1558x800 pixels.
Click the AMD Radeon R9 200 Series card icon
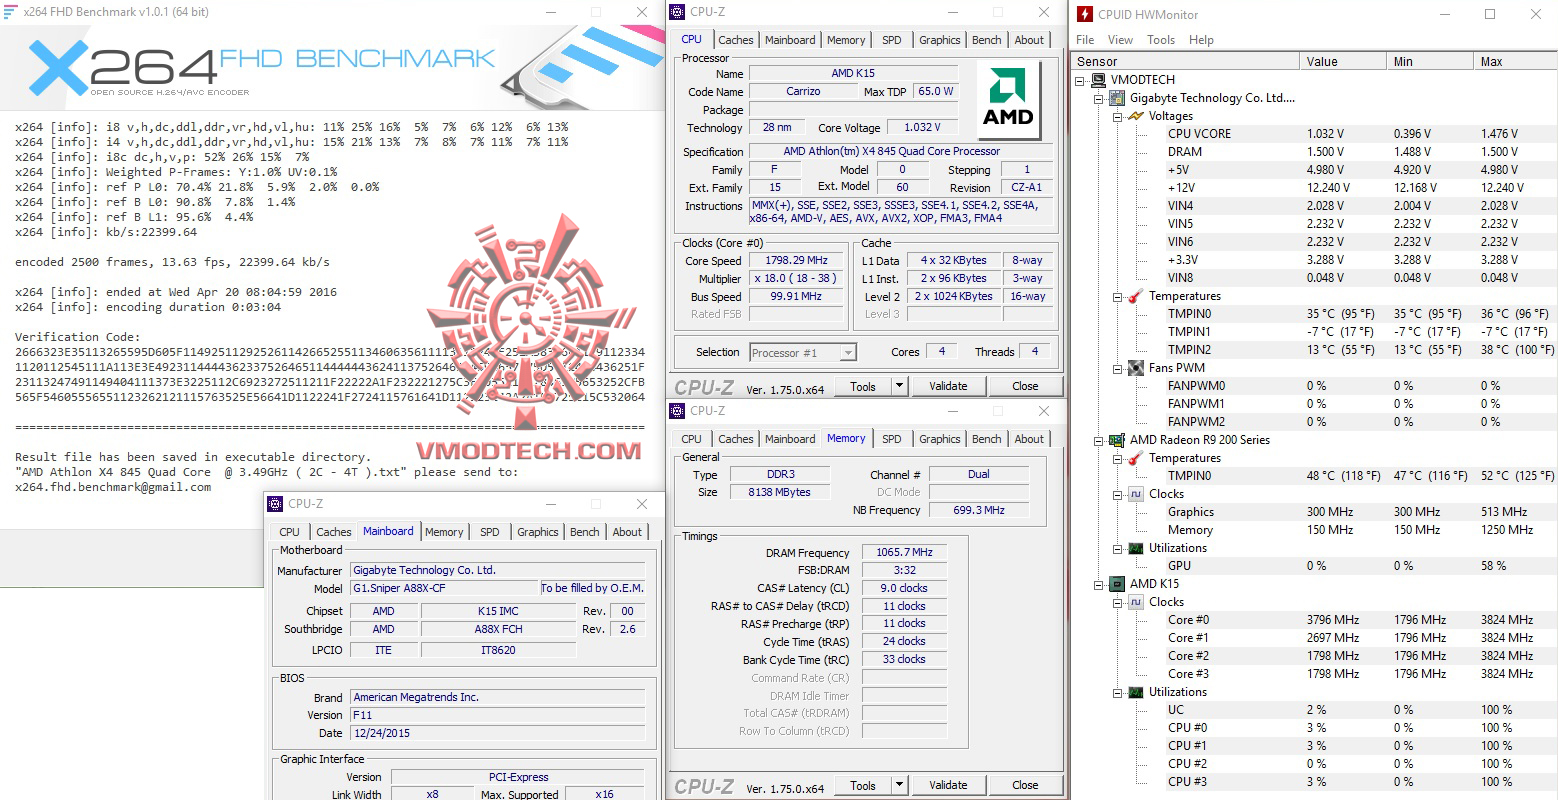1117,440
